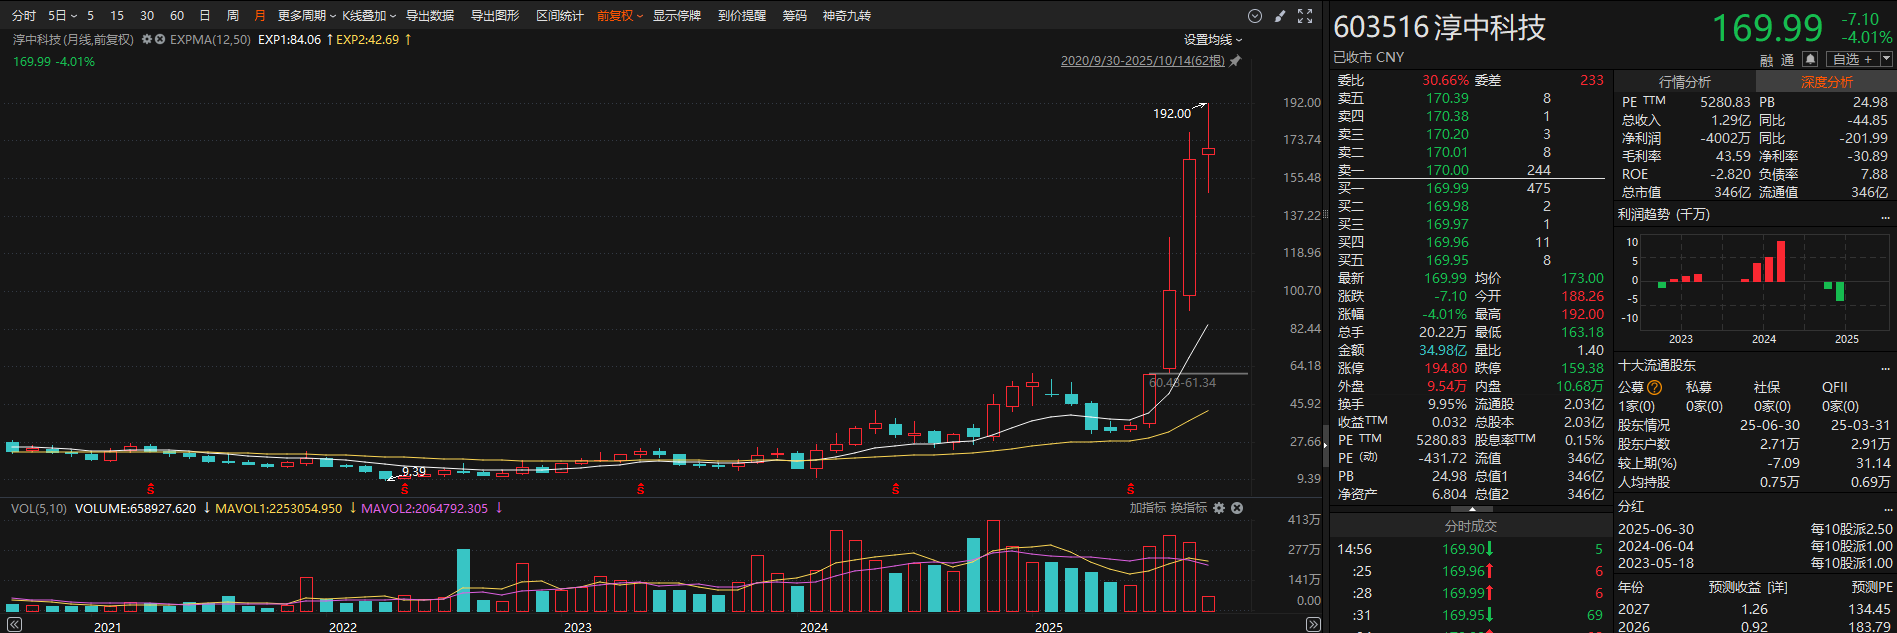Select the 15-minute period
This screenshot has height=633, width=1897.
pos(117,16)
